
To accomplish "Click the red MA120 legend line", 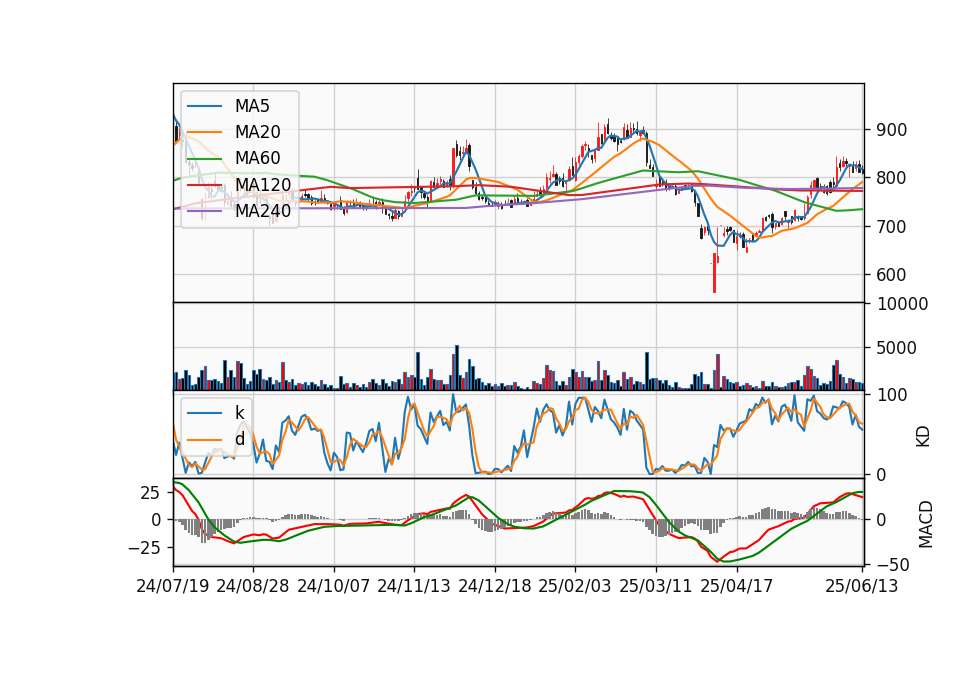I will (x=204, y=185).
